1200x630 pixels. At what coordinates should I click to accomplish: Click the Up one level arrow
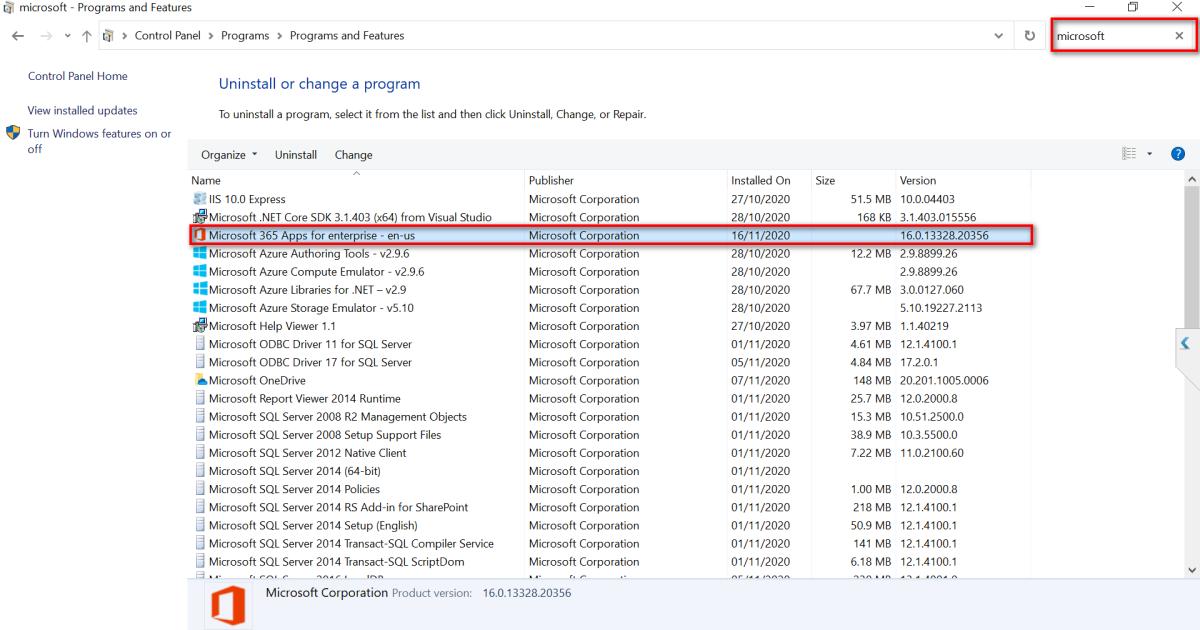point(87,36)
